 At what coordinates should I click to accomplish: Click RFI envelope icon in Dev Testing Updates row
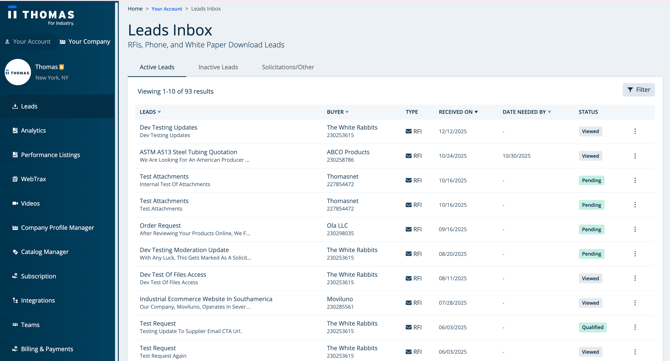point(408,131)
